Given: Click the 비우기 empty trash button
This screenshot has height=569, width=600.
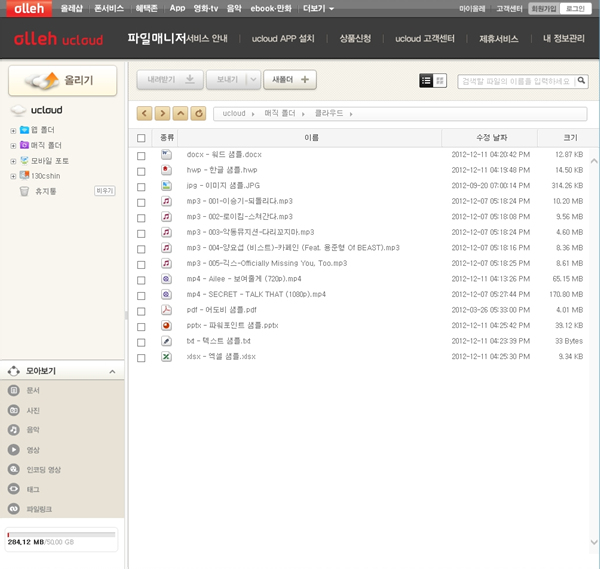Looking at the screenshot, I should (104, 191).
